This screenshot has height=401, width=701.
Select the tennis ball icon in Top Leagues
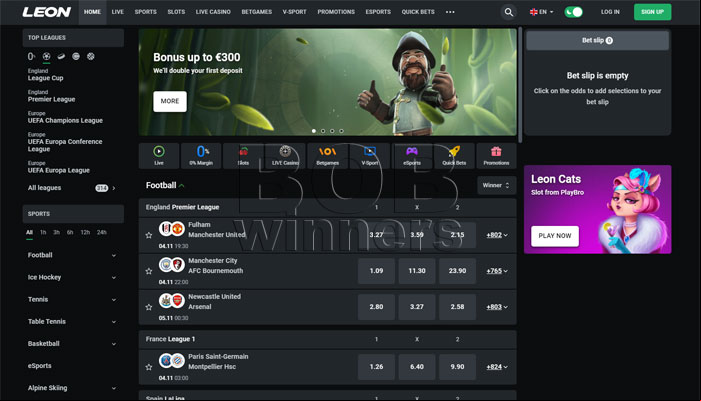coord(76,56)
